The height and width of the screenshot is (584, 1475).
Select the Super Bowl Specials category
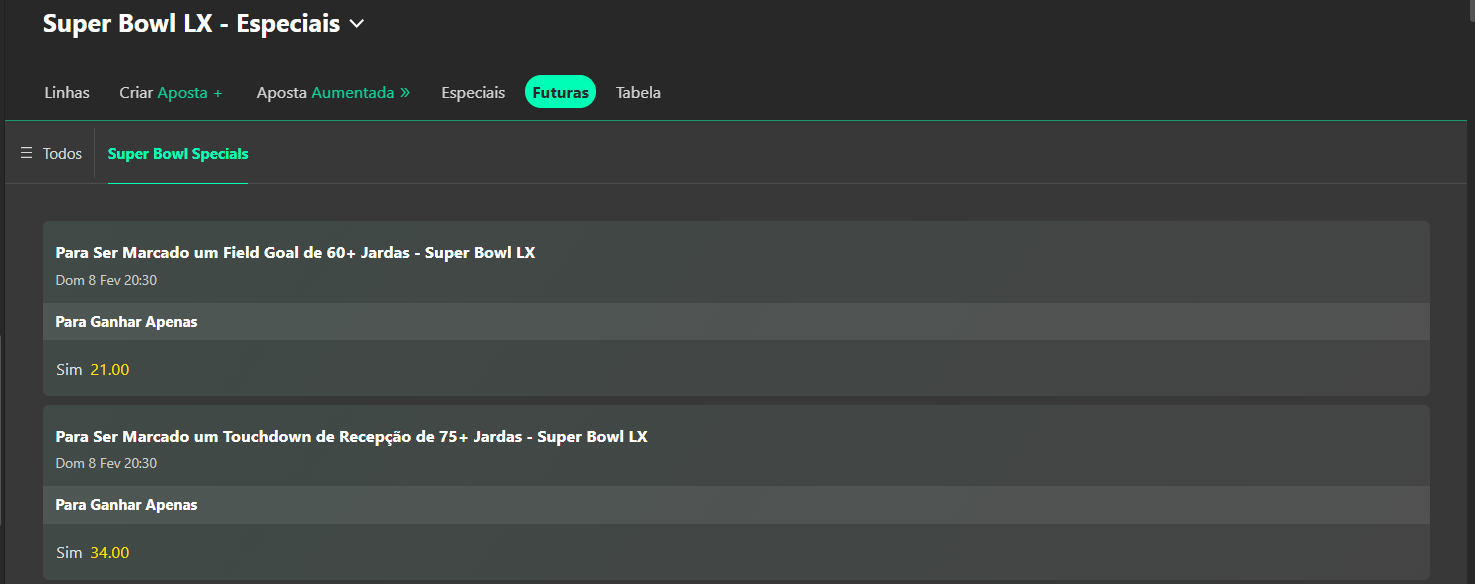click(178, 154)
